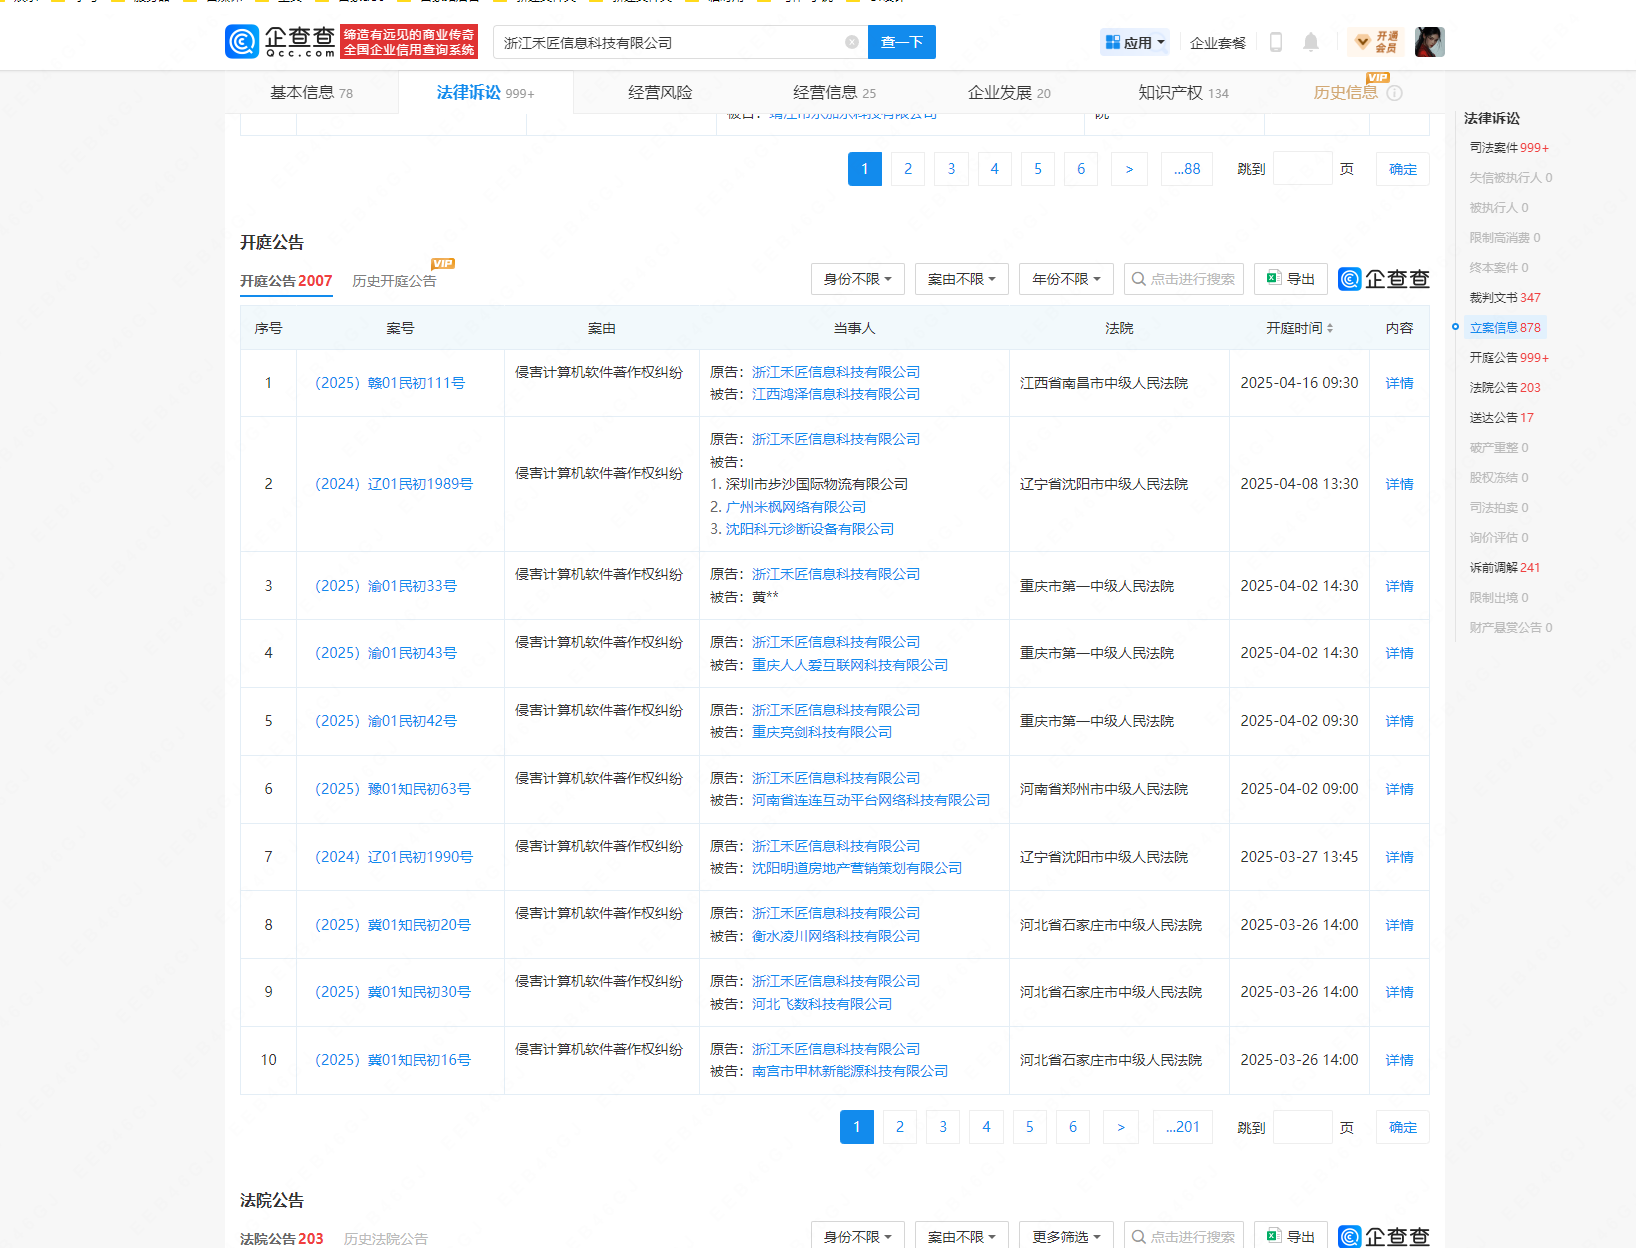Export 法院公告 with the Excel 导出 button
This screenshot has width=1636, height=1248.
(x=1291, y=1236)
